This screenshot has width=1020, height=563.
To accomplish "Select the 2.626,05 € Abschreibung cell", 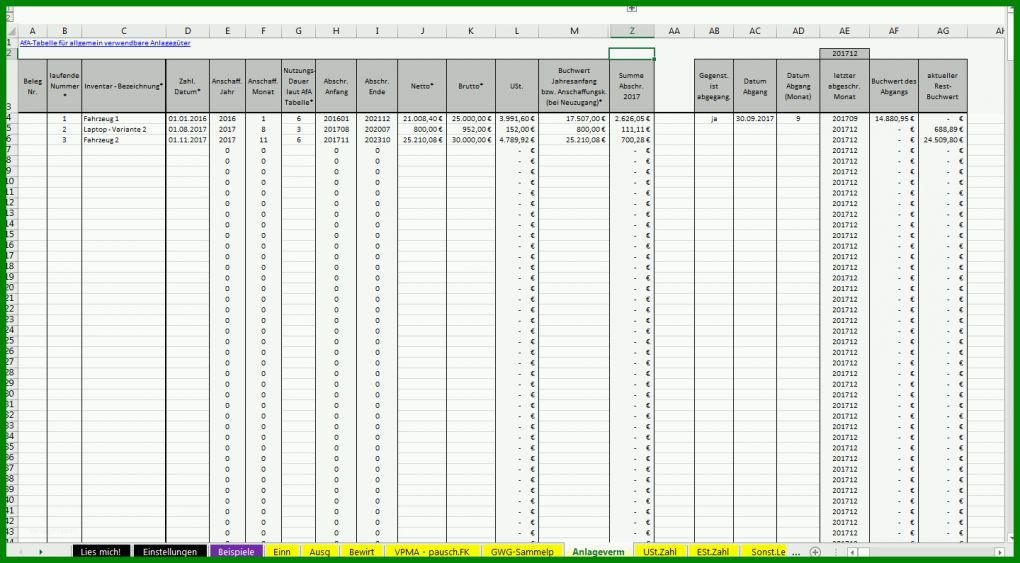I will pyautogui.click(x=632, y=119).
